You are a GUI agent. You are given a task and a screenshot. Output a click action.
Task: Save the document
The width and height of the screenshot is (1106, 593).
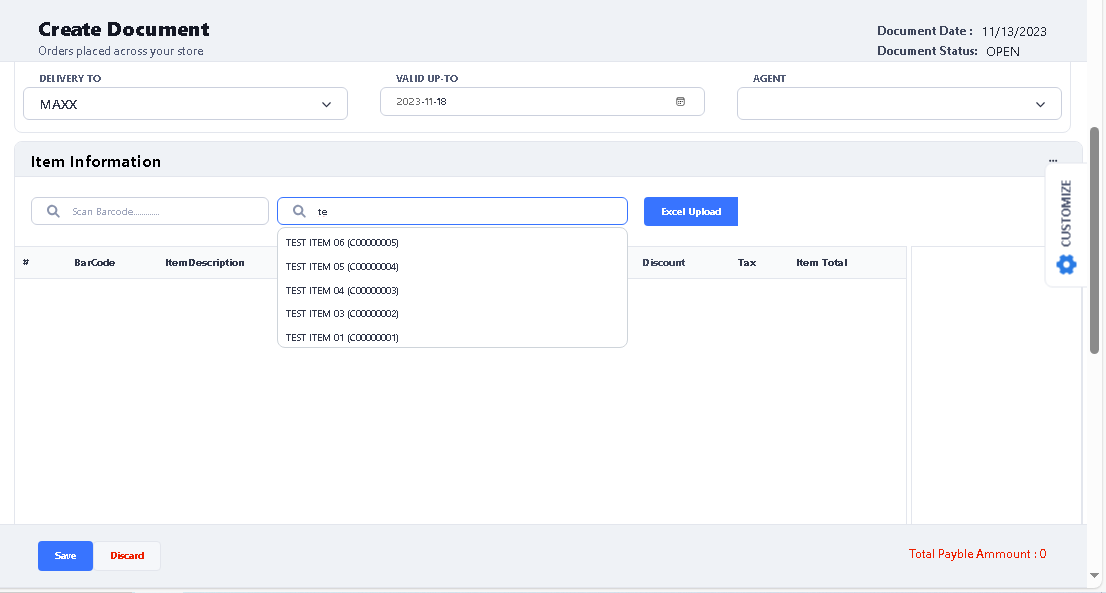pyautogui.click(x=65, y=556)
